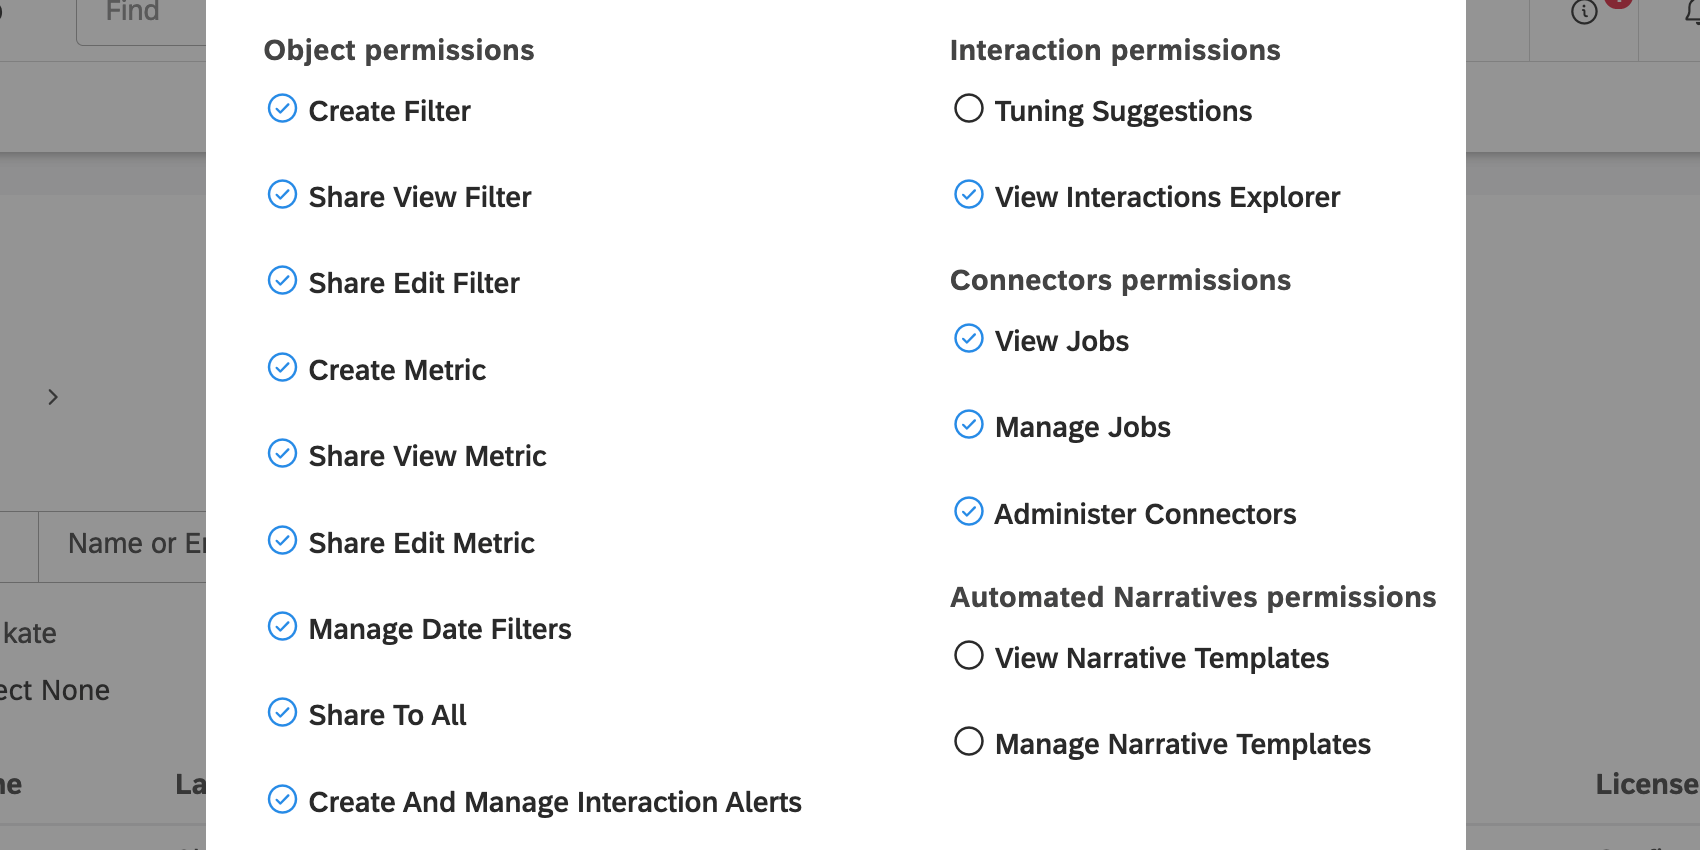Toggle Share View Filter off
Viewport: 1700px width, 850px height.
[283, 194]
